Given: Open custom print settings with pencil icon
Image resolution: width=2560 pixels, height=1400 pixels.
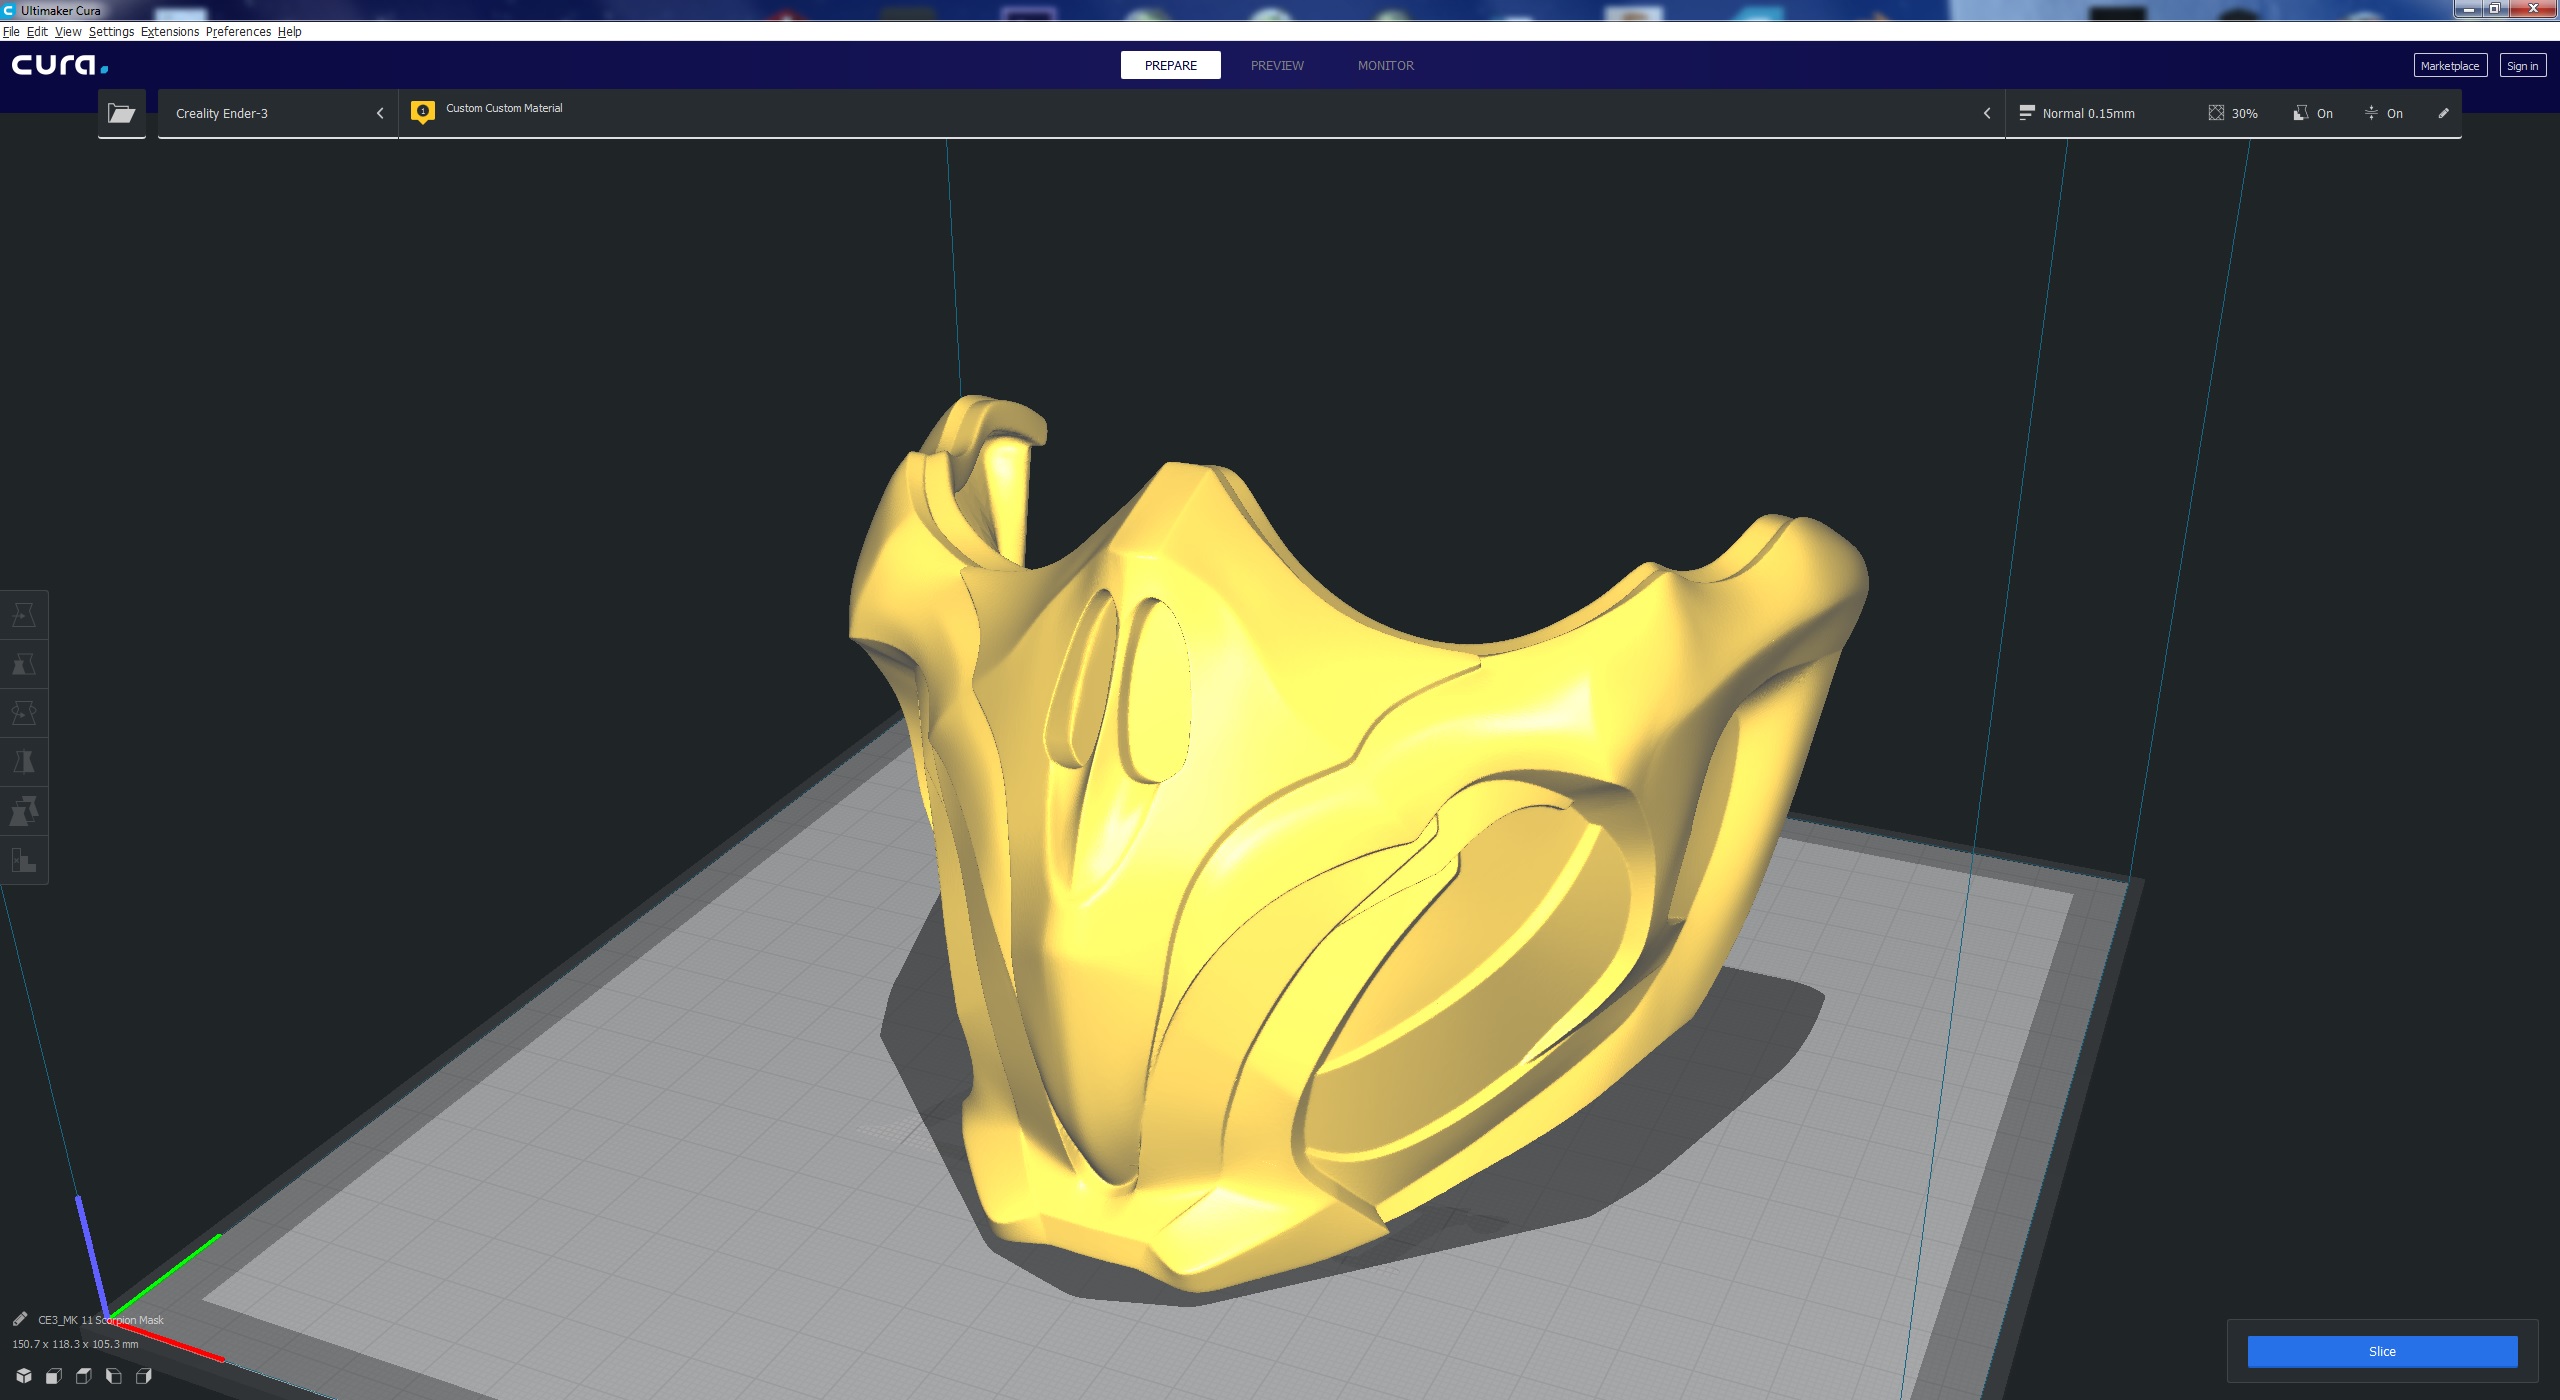Looking at the screenshot, I should click(2442, 113).
